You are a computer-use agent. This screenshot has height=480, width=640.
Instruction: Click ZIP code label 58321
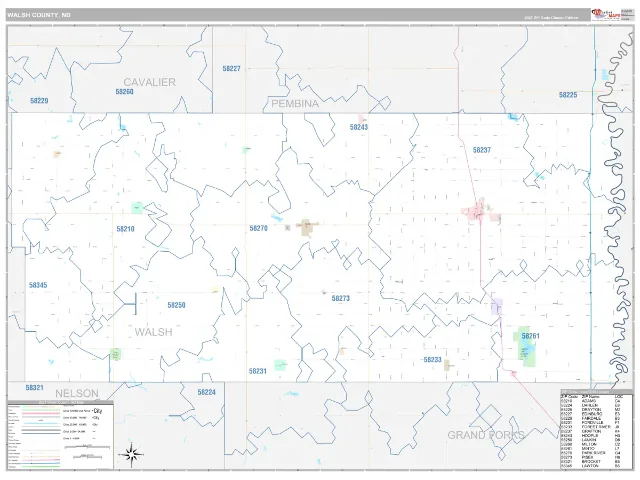(34, 387)
